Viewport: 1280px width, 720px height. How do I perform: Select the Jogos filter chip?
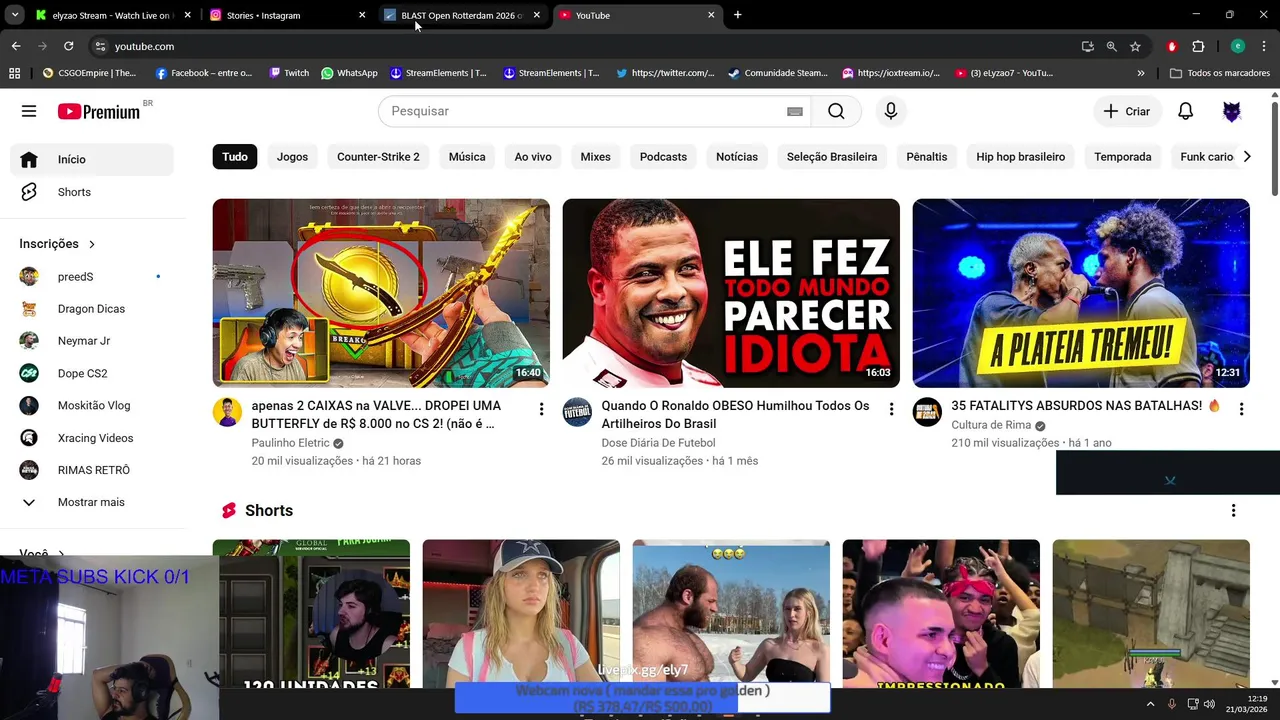292,157
